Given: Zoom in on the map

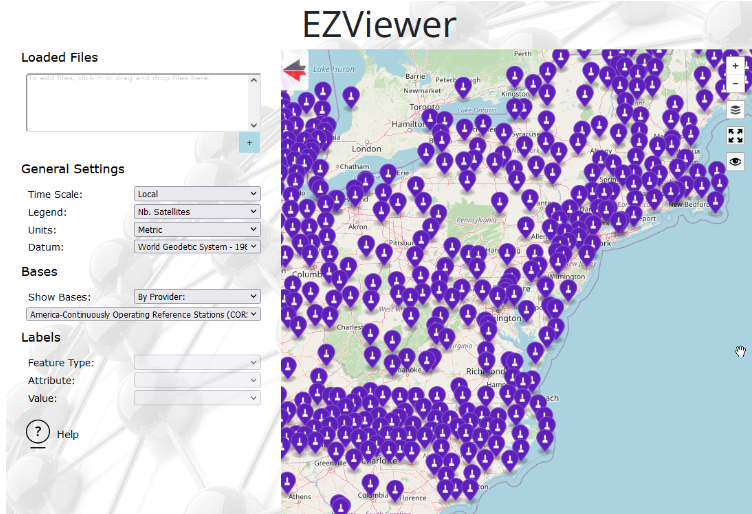Looking at the screenshot, I should pos(736,63).
